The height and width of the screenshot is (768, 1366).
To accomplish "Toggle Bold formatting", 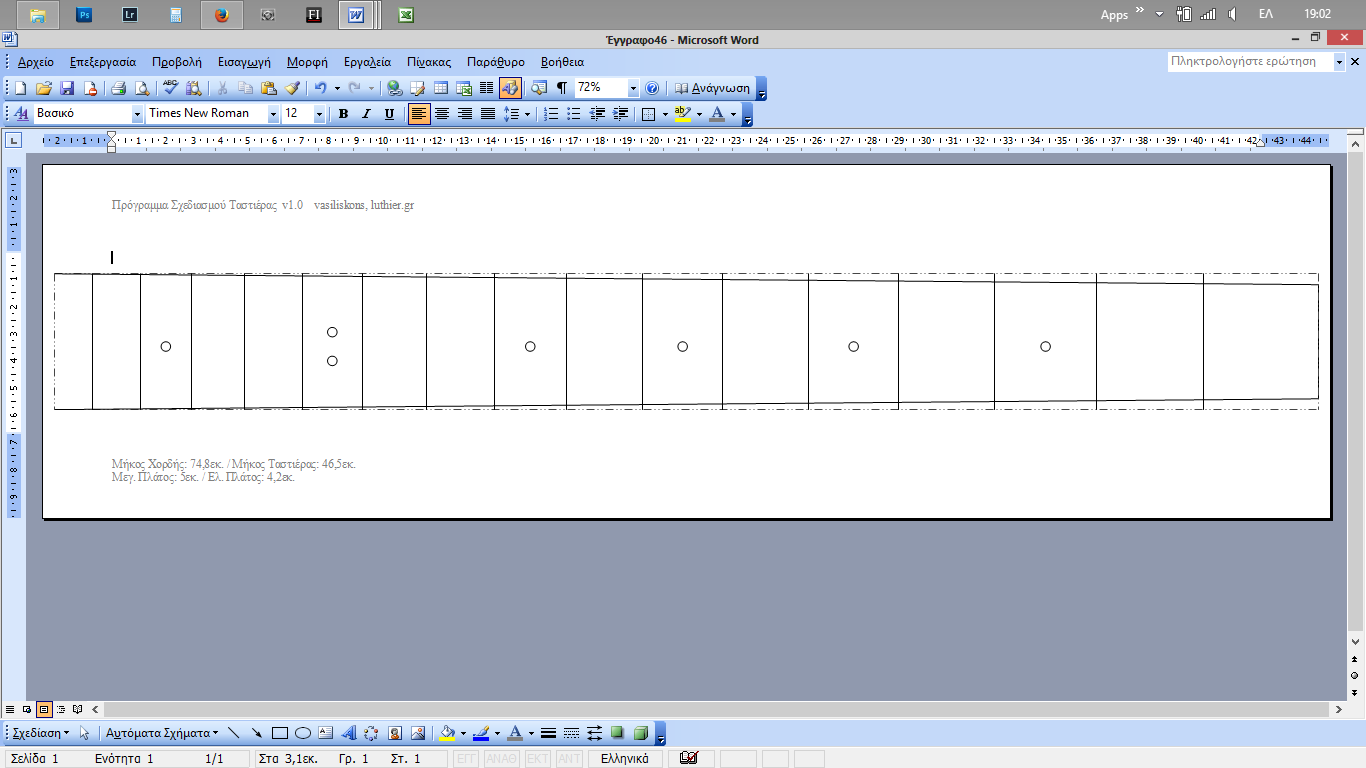I will (343, 114).
